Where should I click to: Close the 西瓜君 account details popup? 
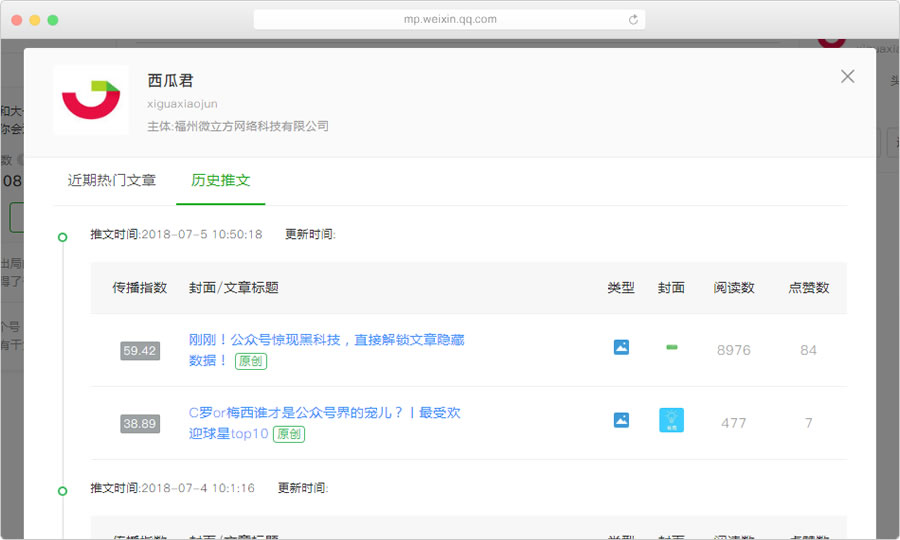(847, 77)
